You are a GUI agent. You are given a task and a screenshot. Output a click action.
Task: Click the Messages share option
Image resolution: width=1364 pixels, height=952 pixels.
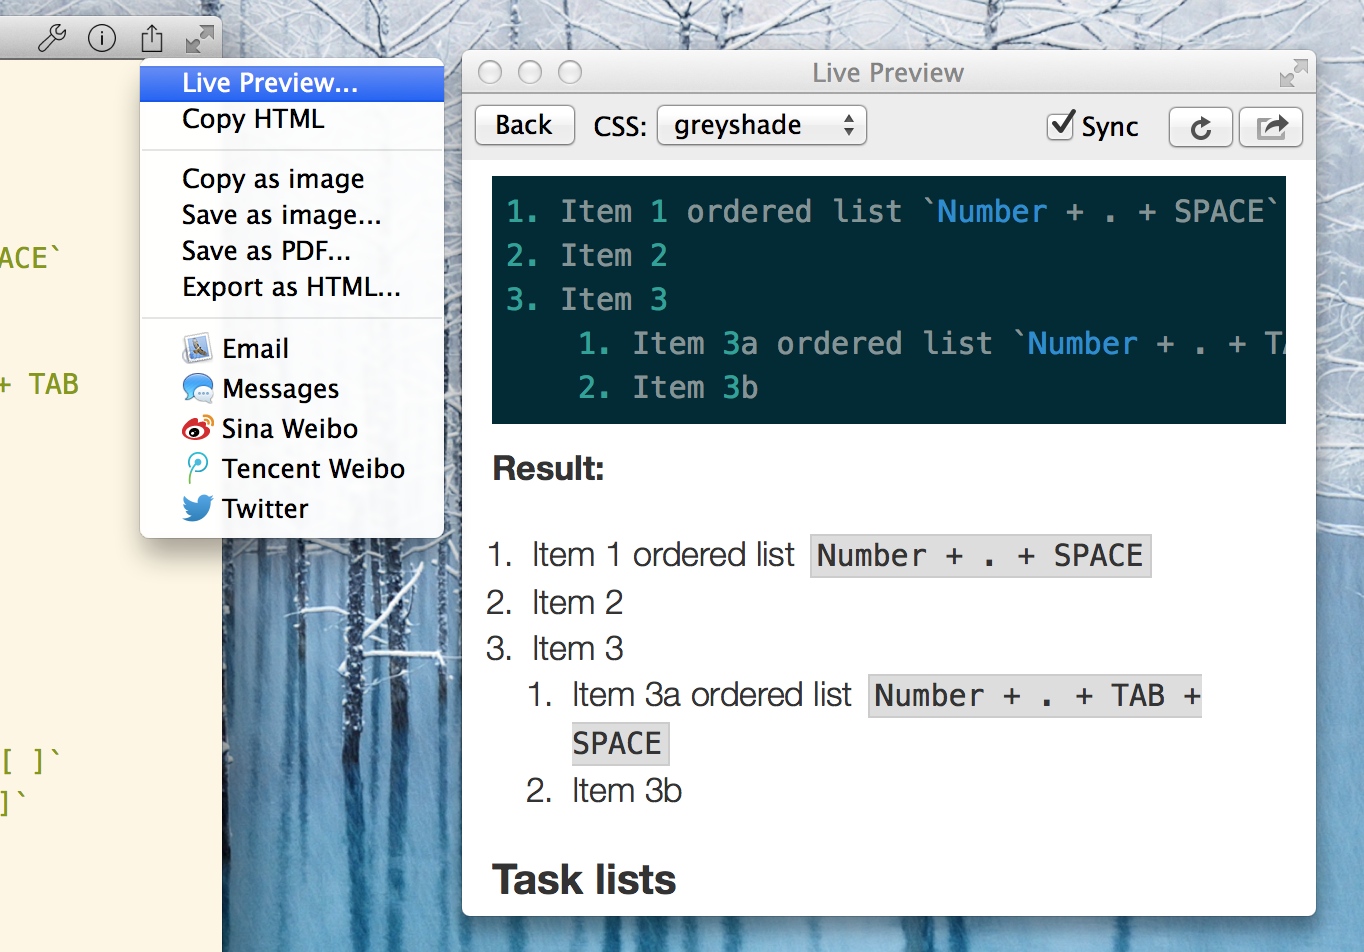[280, 388]
